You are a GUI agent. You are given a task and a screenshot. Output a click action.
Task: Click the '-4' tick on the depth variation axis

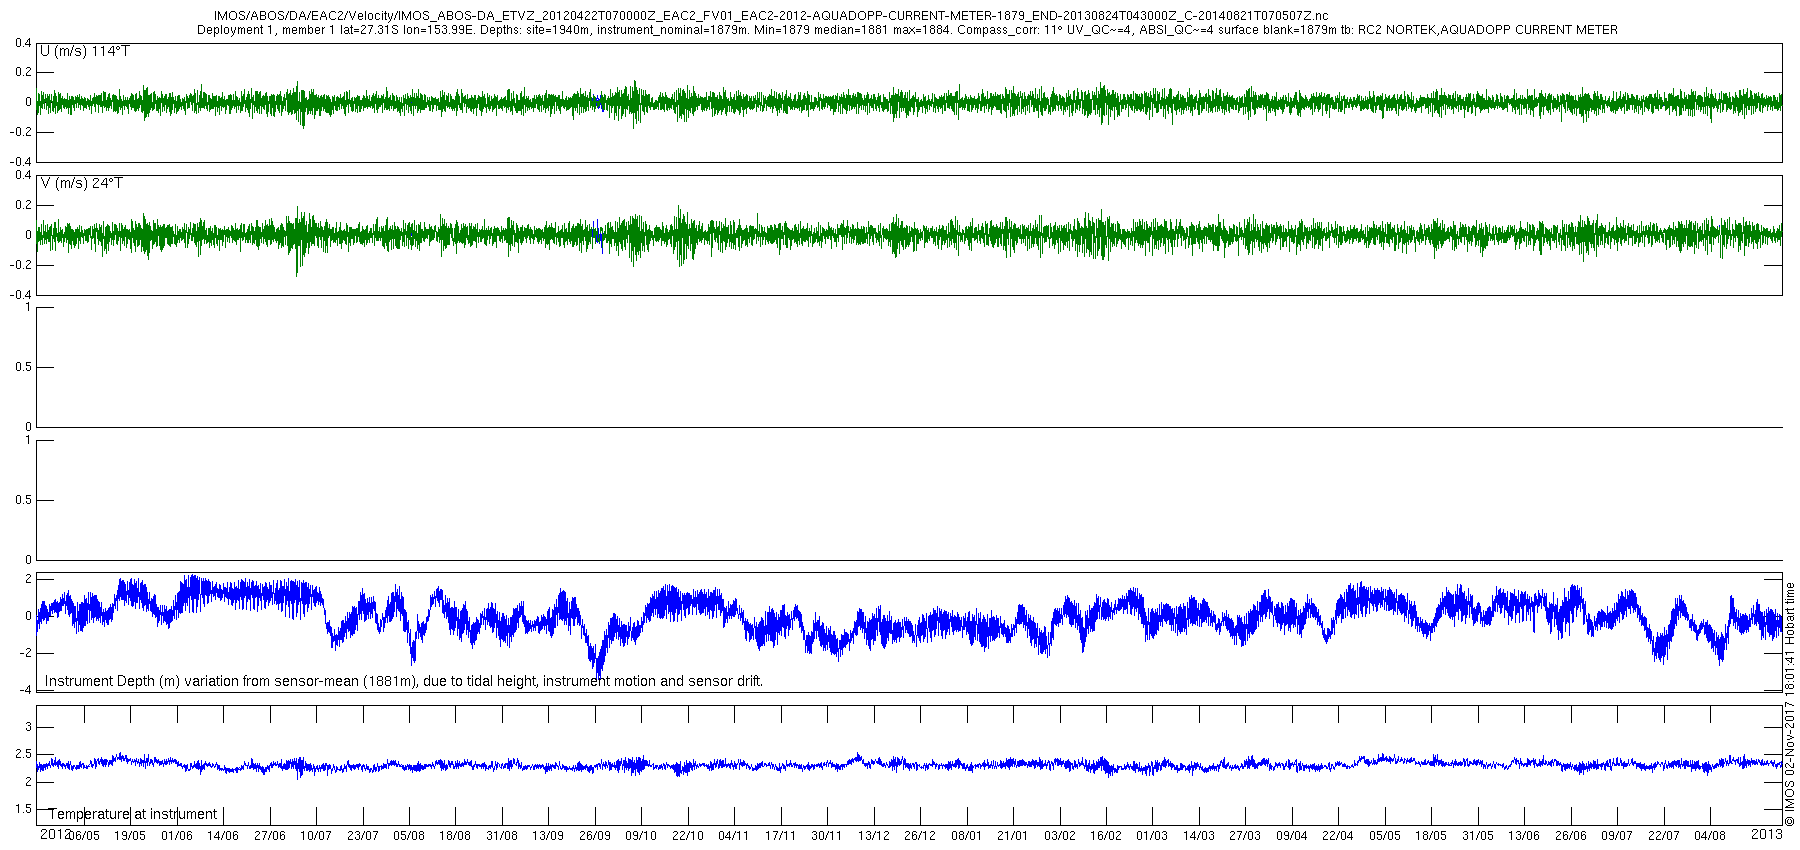click(x=24, y=690)
